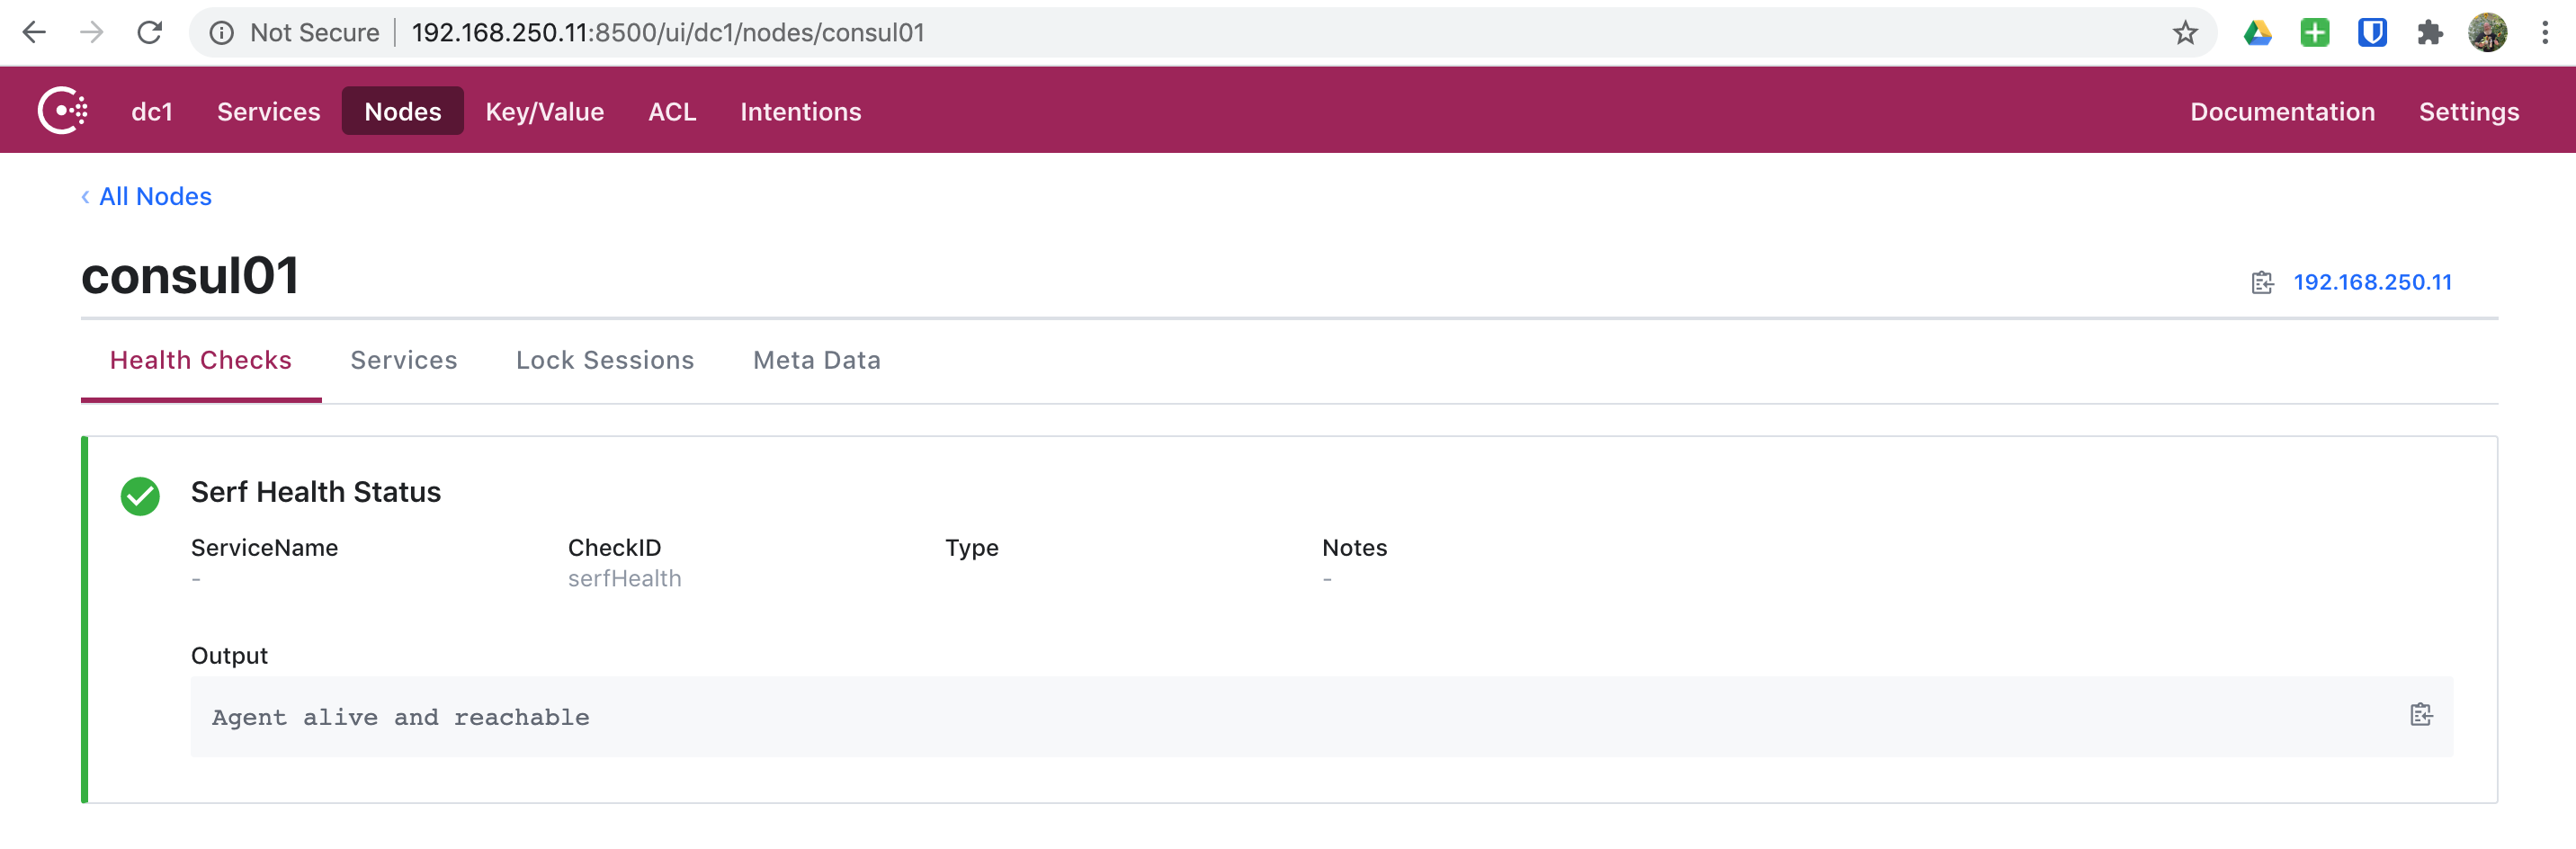
Task: Open the Bitwarden shield extension
Action: [2372, 33]
